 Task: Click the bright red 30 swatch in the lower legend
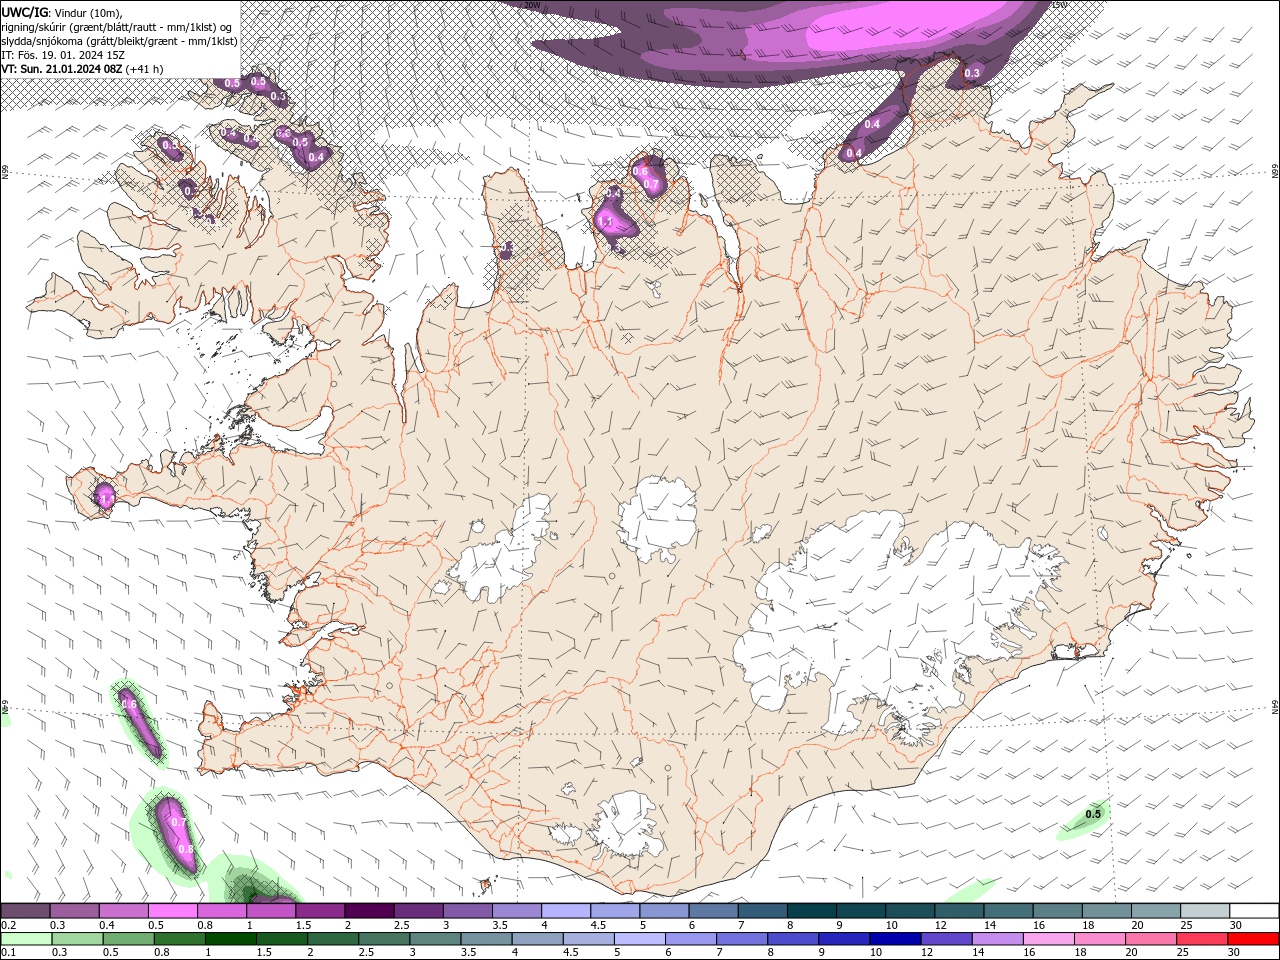point(1253,939)
